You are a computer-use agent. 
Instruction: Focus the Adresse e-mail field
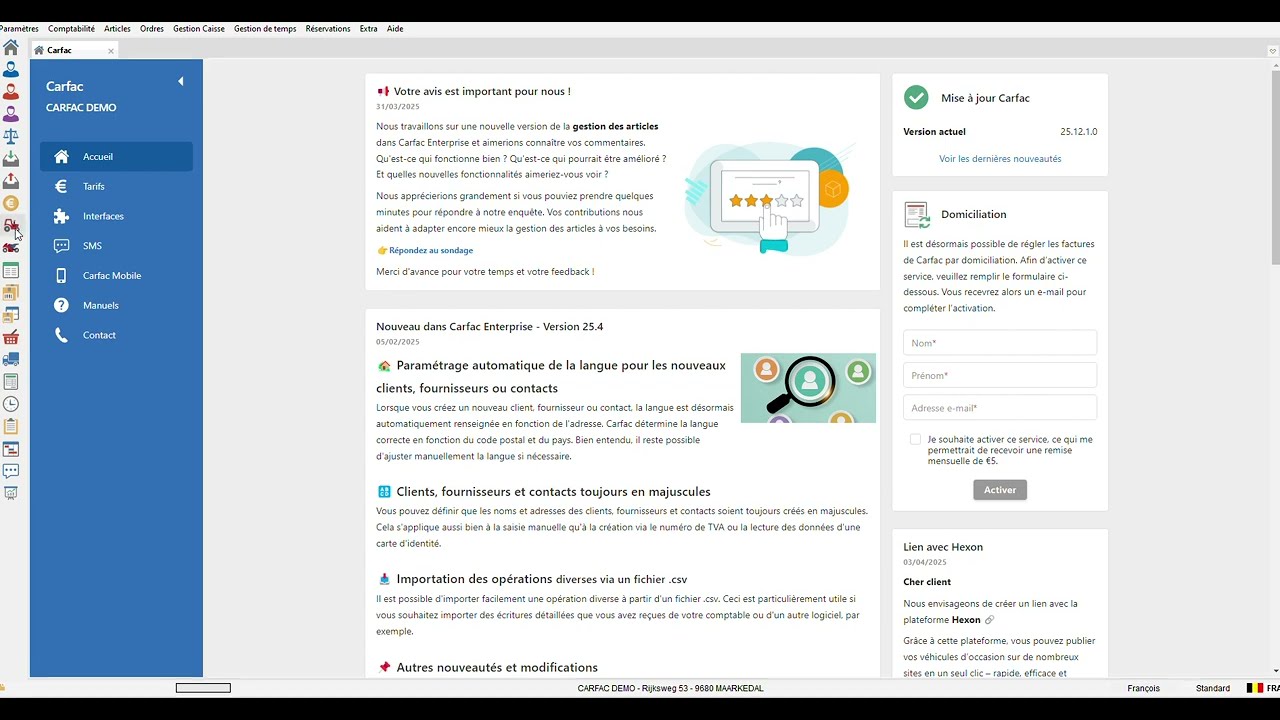click(1000, 408)
